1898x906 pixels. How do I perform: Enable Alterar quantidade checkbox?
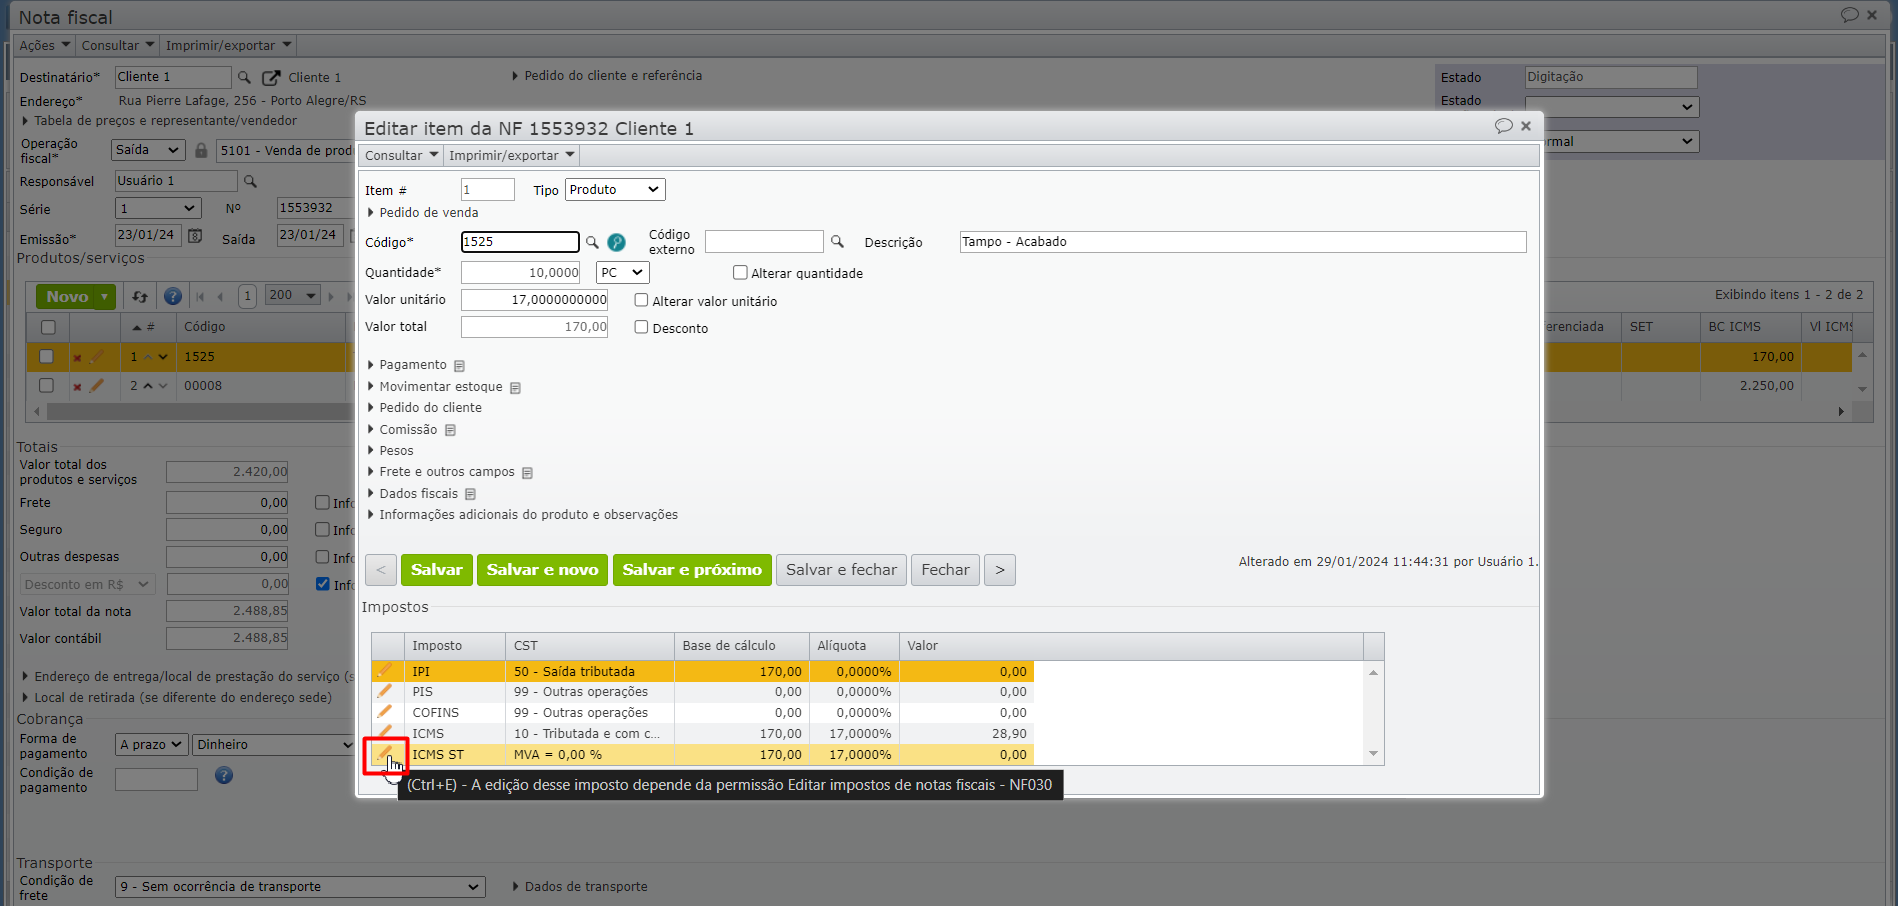point(740,272)
